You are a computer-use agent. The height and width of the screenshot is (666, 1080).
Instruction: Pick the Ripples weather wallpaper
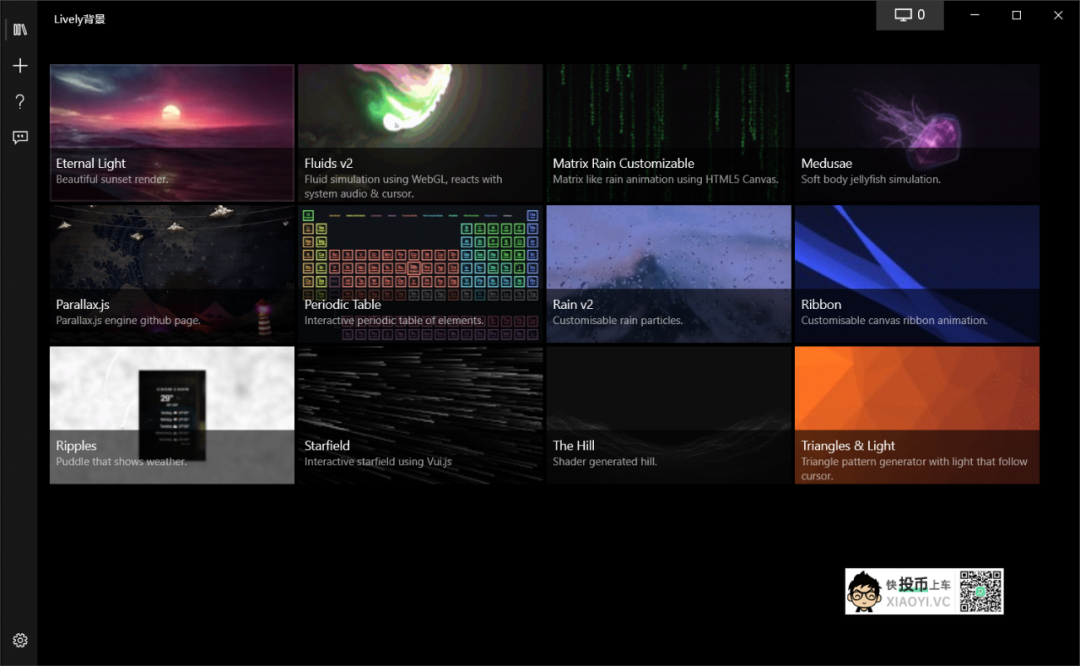pos(172,415)
